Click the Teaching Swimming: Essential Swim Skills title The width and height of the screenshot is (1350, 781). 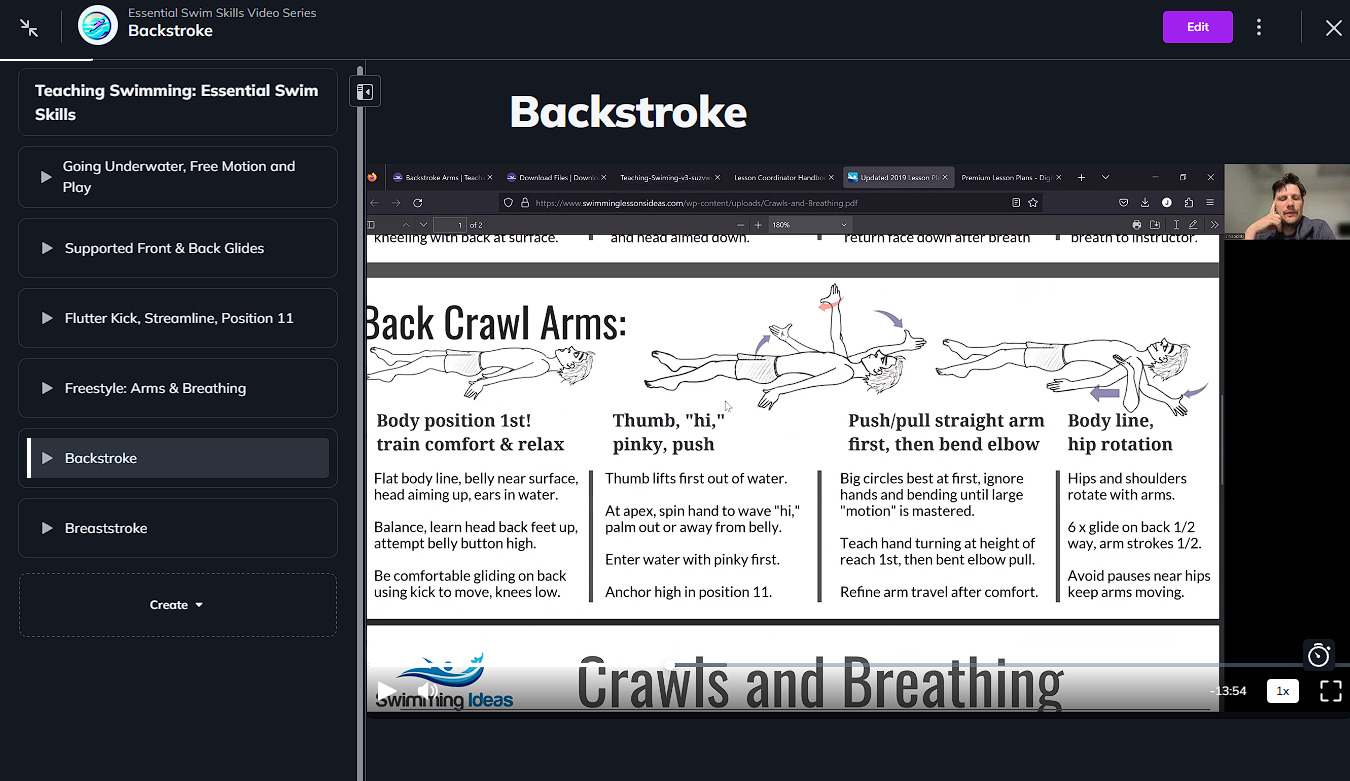point(177,101)
